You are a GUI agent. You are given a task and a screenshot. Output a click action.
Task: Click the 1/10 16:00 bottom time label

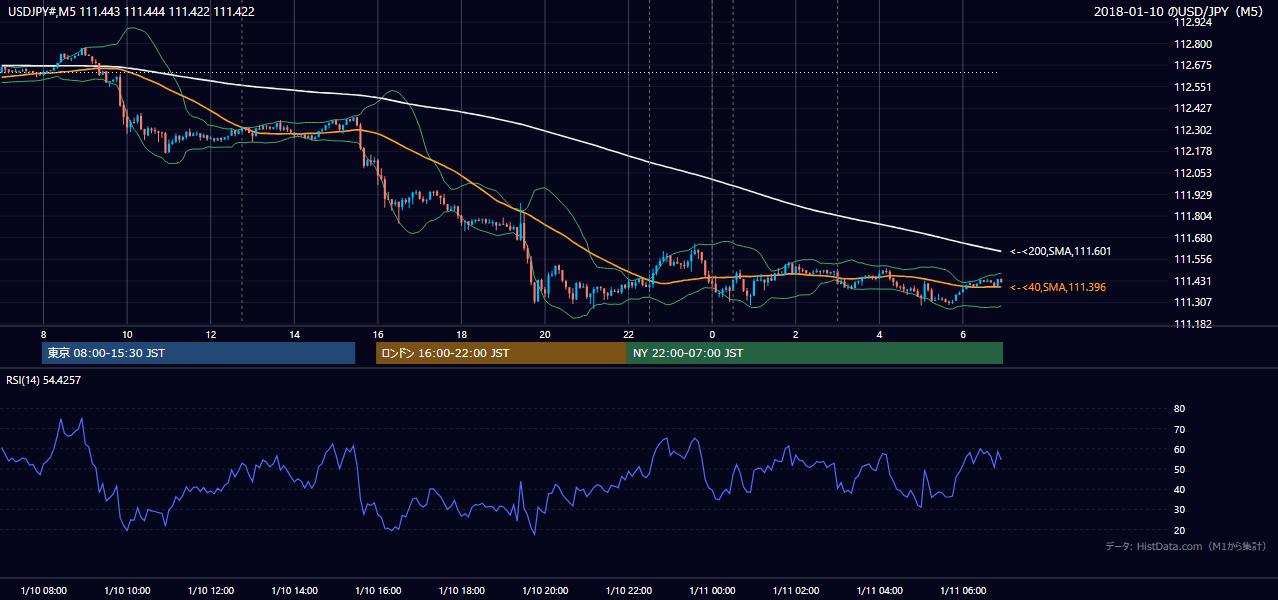377,591
